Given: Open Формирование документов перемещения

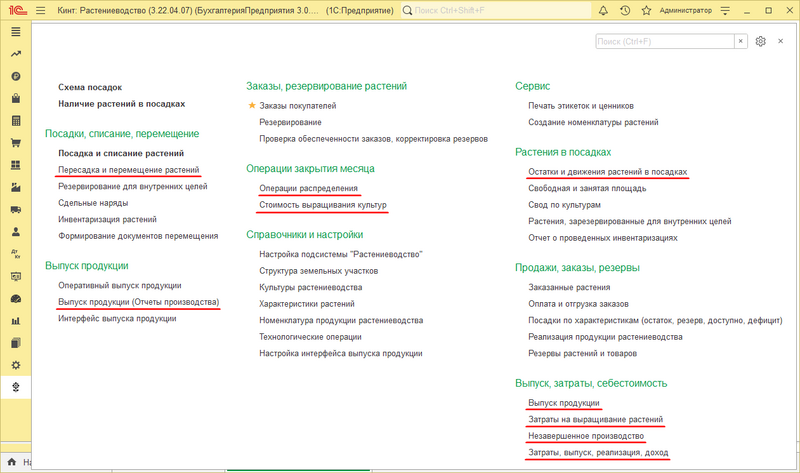Looking at the screenshot, I should click(138, 236).
